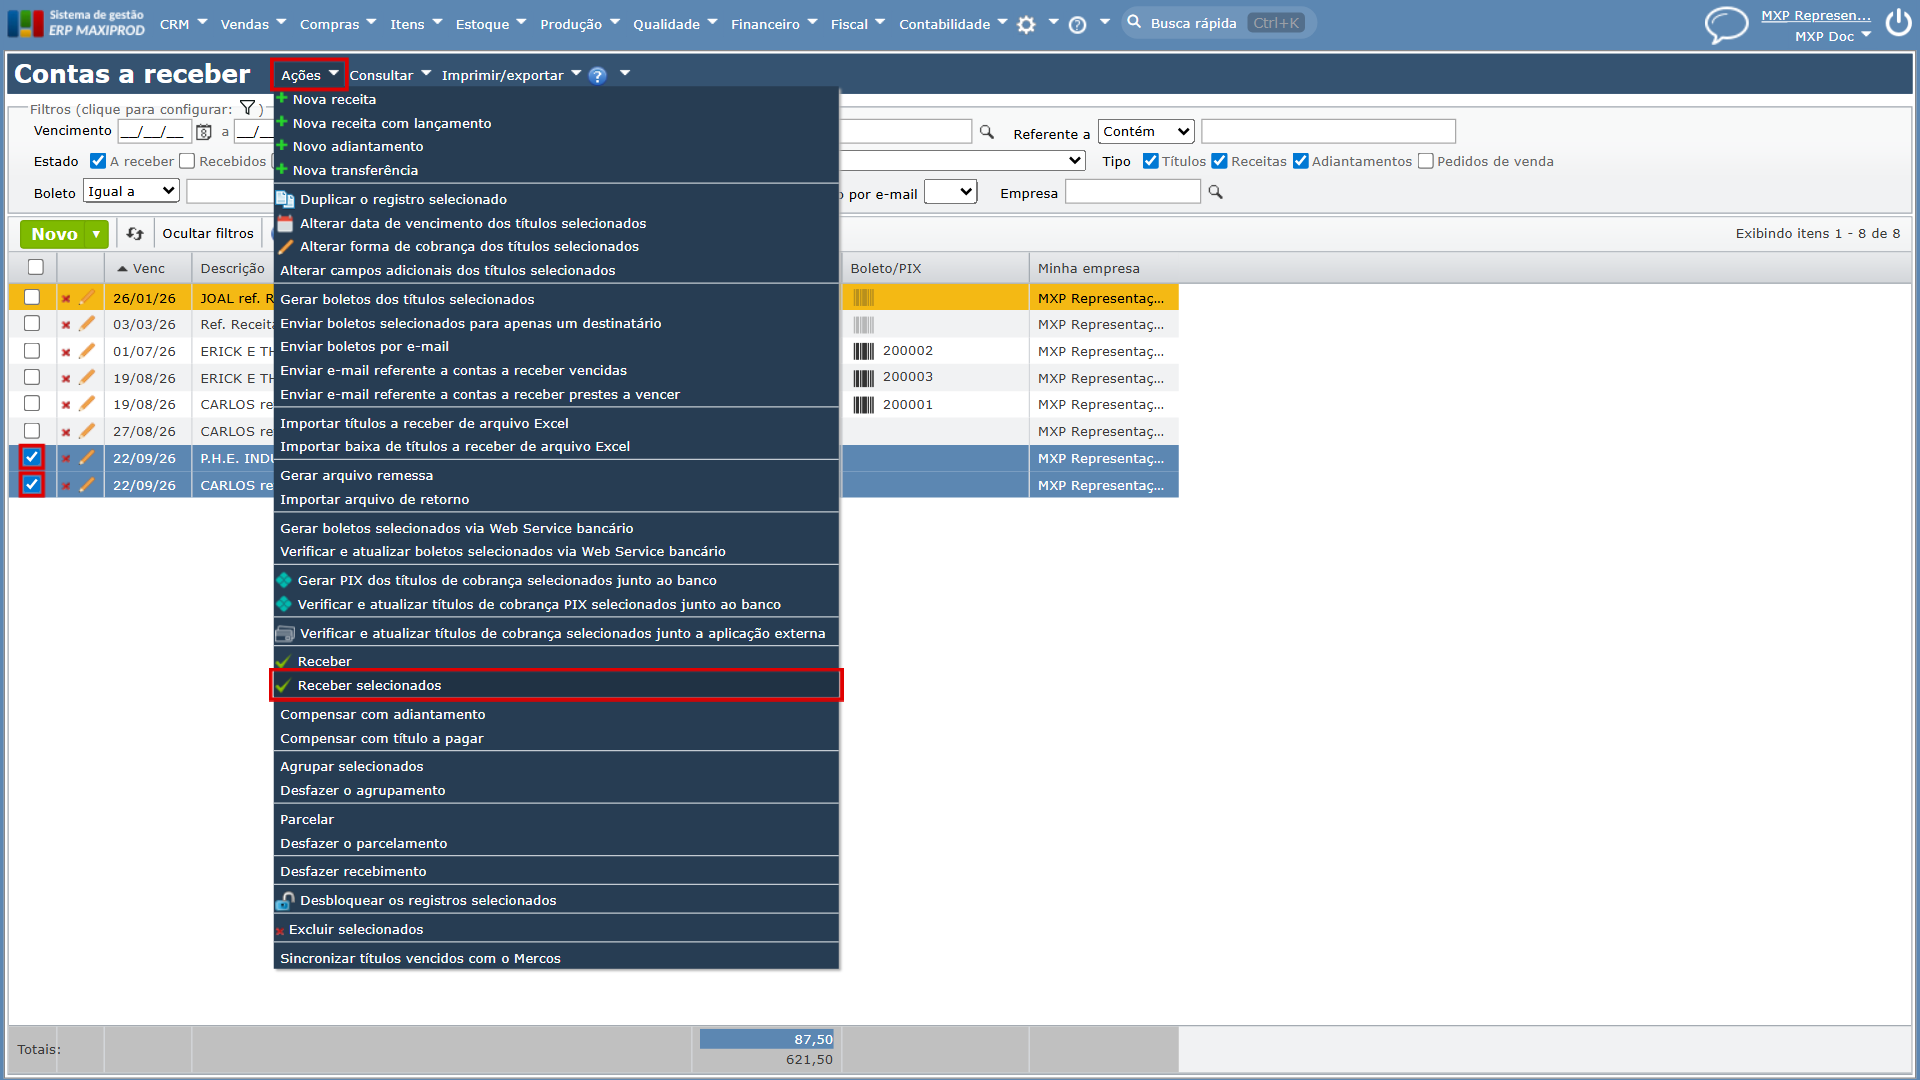
Task: Sort by the Venc column header
Action: click(x=147, y=268)
